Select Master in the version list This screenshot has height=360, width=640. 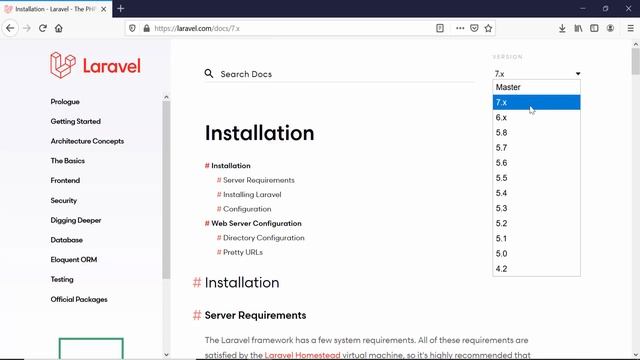[x=536, y=87]
